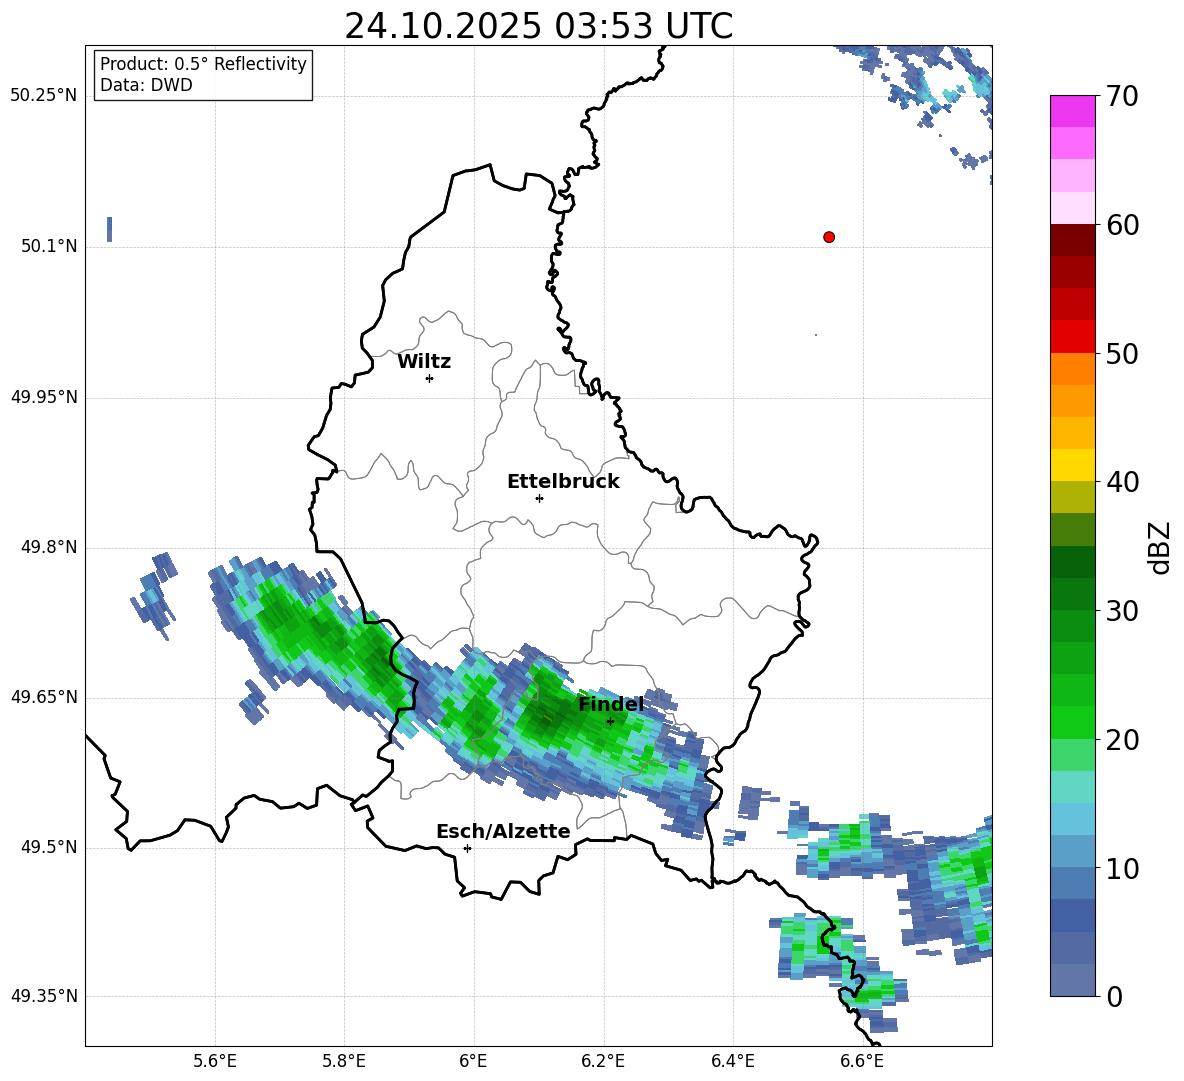Image resolution: width=1184 pixels, height=1081 pixels.
Task: Select the Findel map label
Action: tap(611, 704)
